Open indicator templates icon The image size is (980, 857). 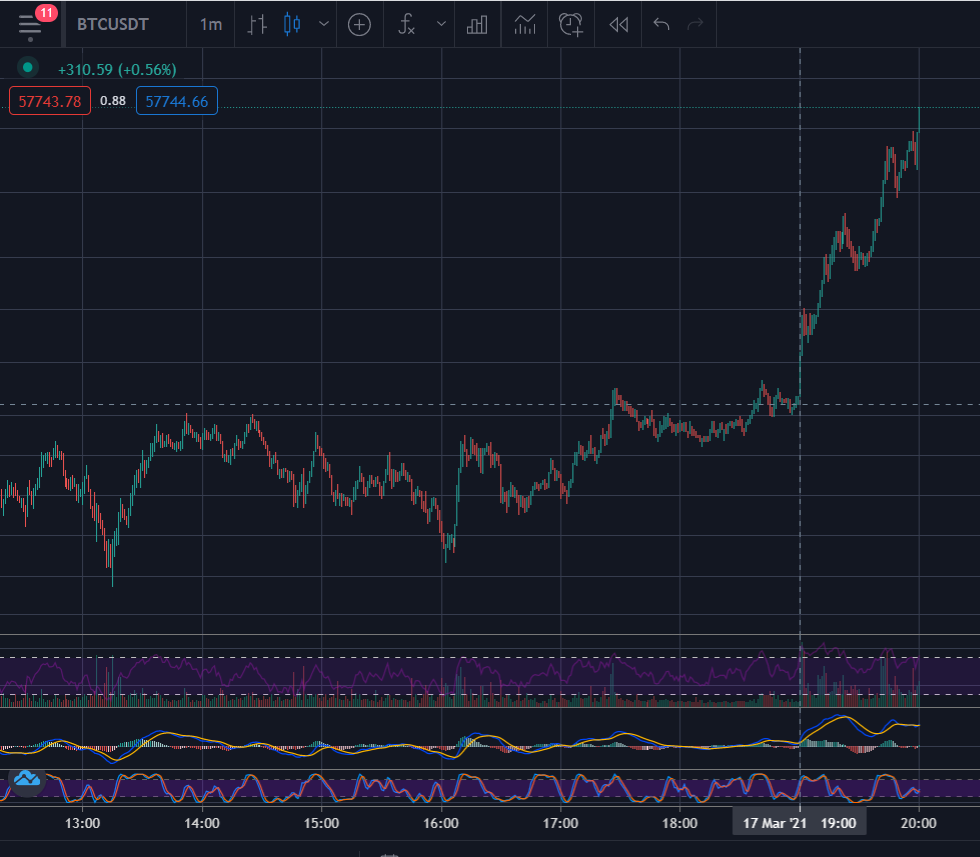525,24
